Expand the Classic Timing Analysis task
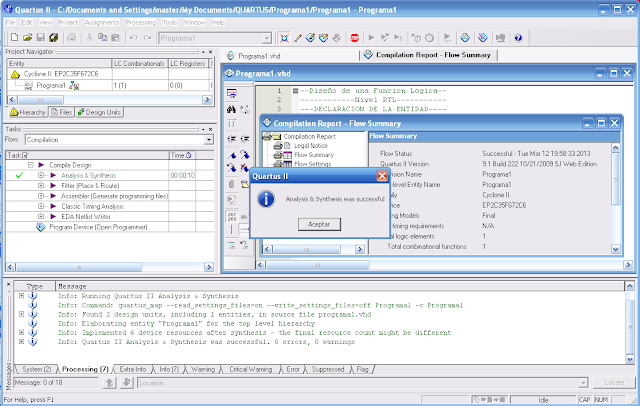Image resolution: width=640 pixels, height=406 pixels. tap(41, 206)
